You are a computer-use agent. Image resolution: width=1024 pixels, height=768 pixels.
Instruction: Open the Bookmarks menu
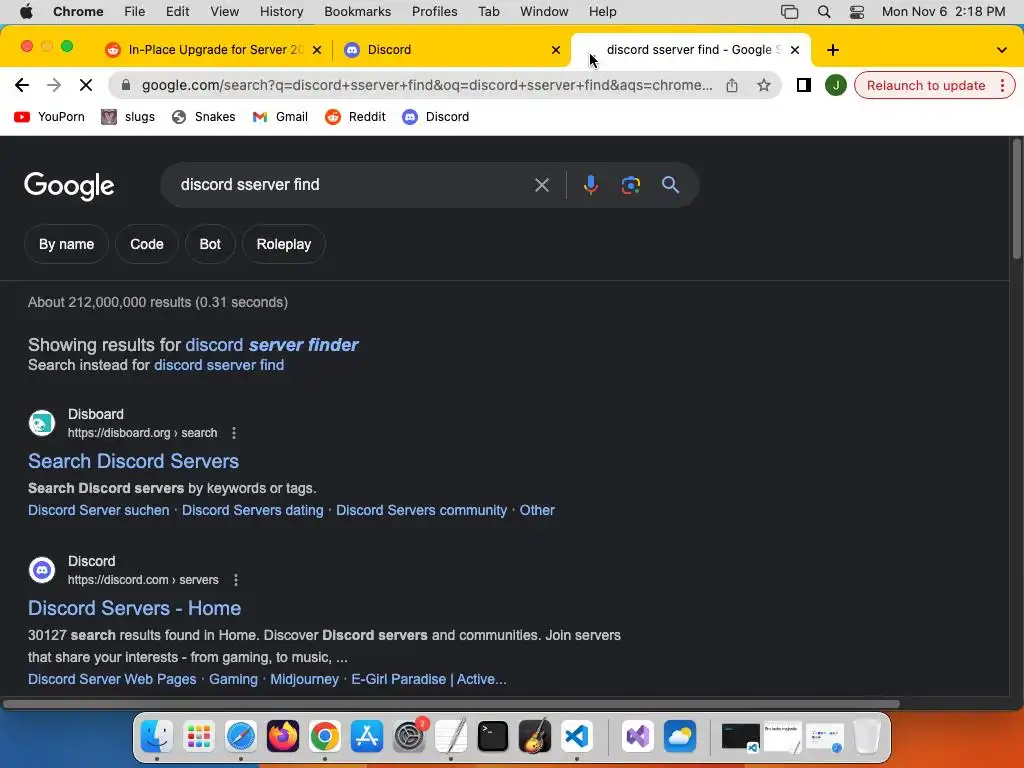(x=357, y=12)
